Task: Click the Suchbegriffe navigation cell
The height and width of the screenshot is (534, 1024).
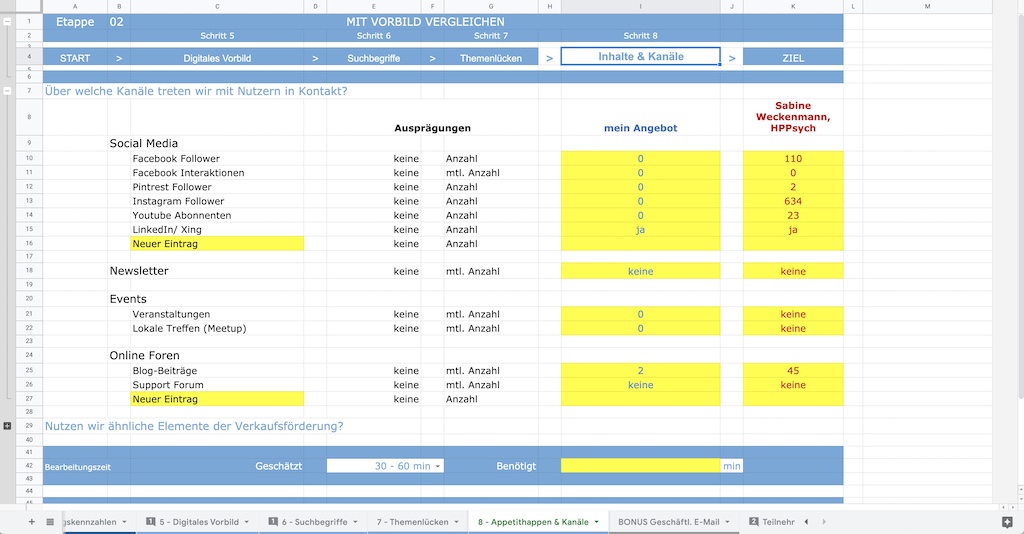Action: click(374, 58)
